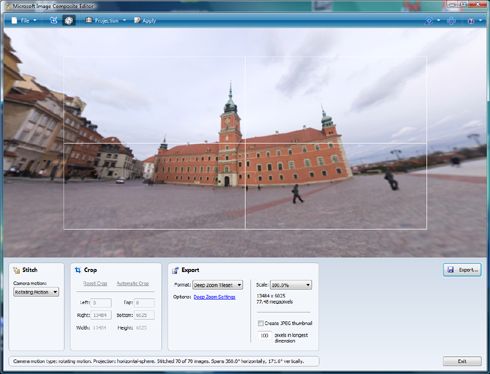Select the crop tool icon in the toolbar
This screenshot has width=490, height=374.
[54, 20]
